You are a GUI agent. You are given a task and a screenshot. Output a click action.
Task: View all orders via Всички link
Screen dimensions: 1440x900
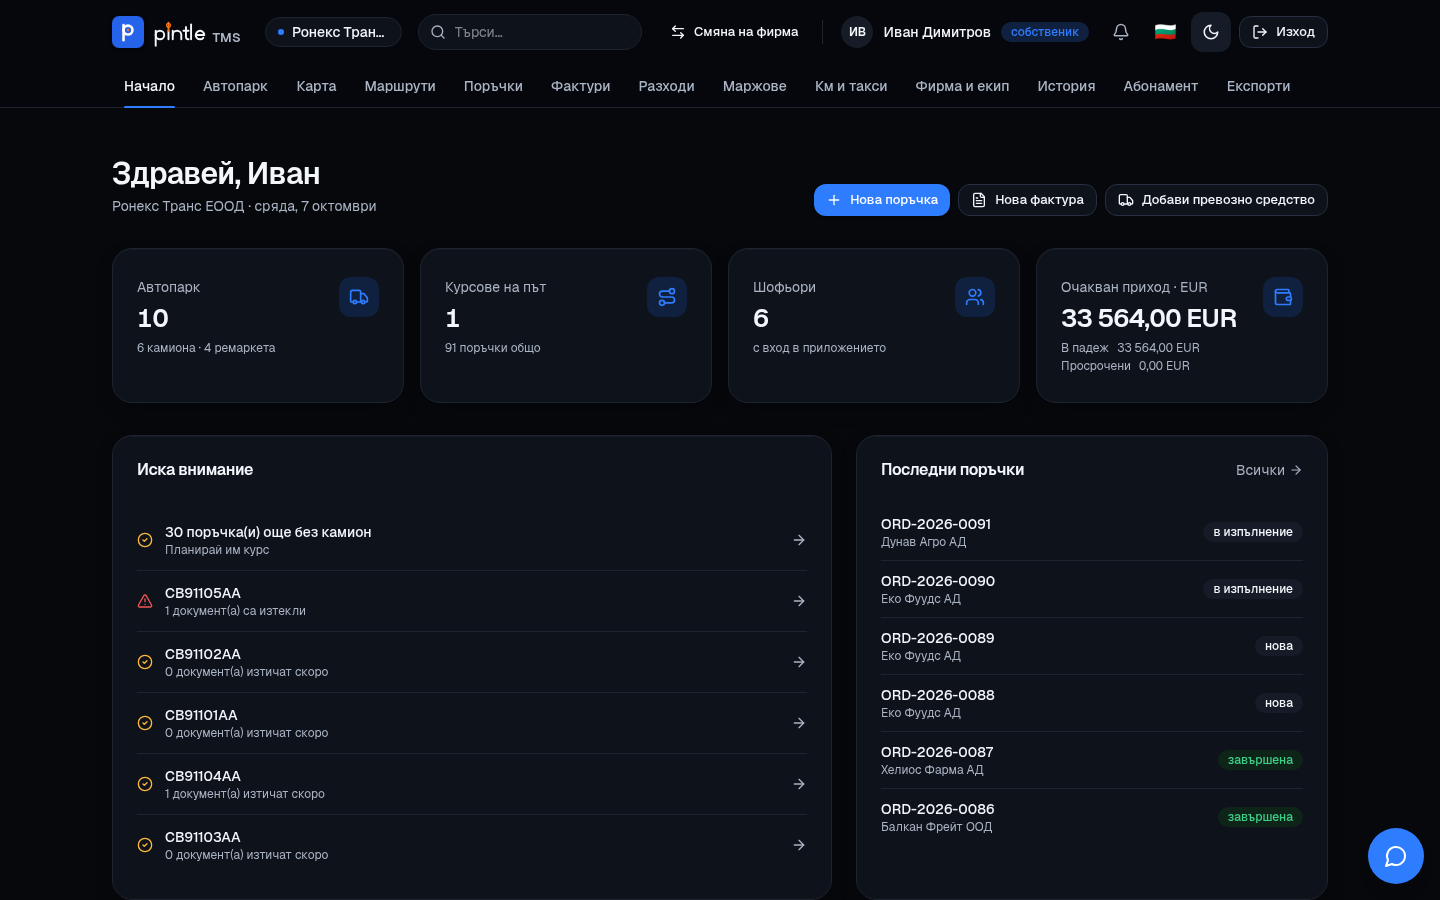(1269, 470)
